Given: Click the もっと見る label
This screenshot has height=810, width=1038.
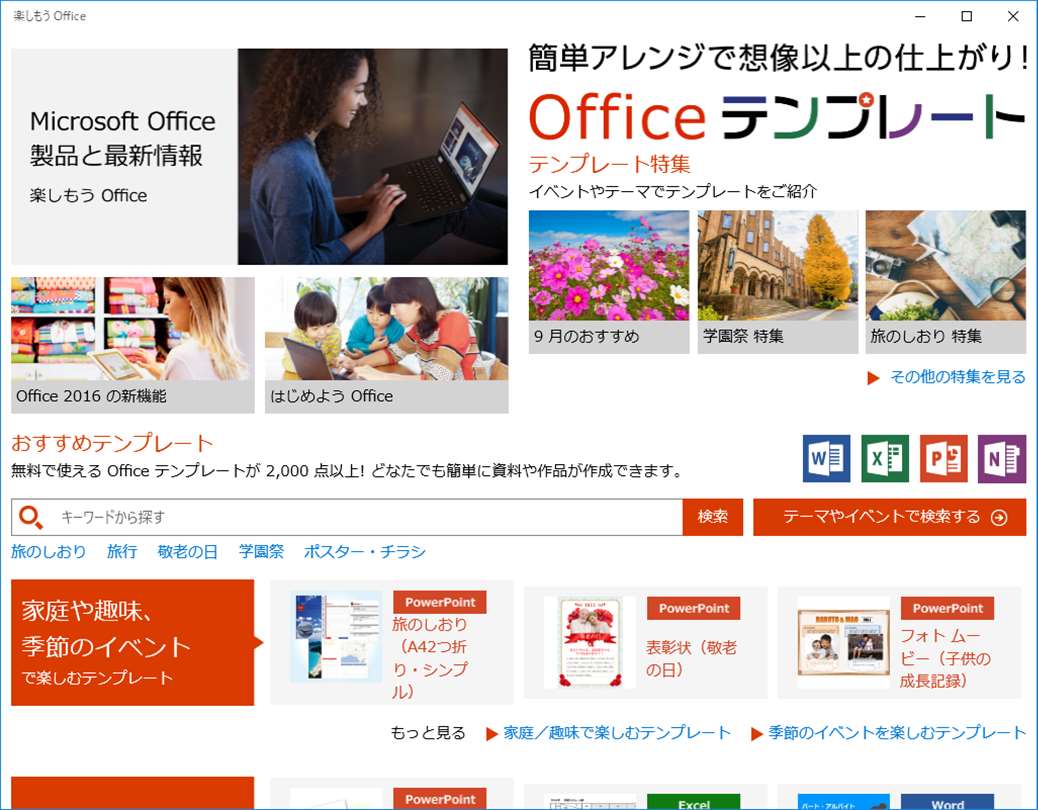Looking at the screenshot, I should 428,733.
